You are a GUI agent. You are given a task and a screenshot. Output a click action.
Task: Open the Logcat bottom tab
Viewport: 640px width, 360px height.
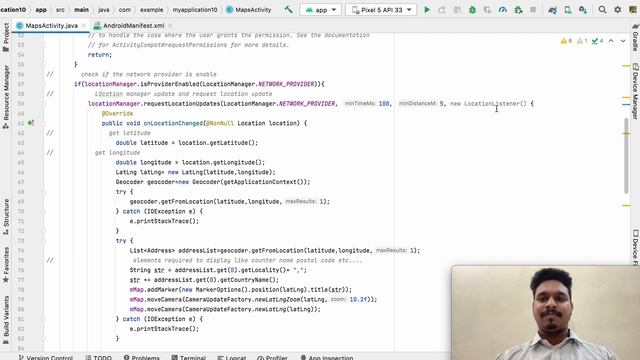pos(232,357)
